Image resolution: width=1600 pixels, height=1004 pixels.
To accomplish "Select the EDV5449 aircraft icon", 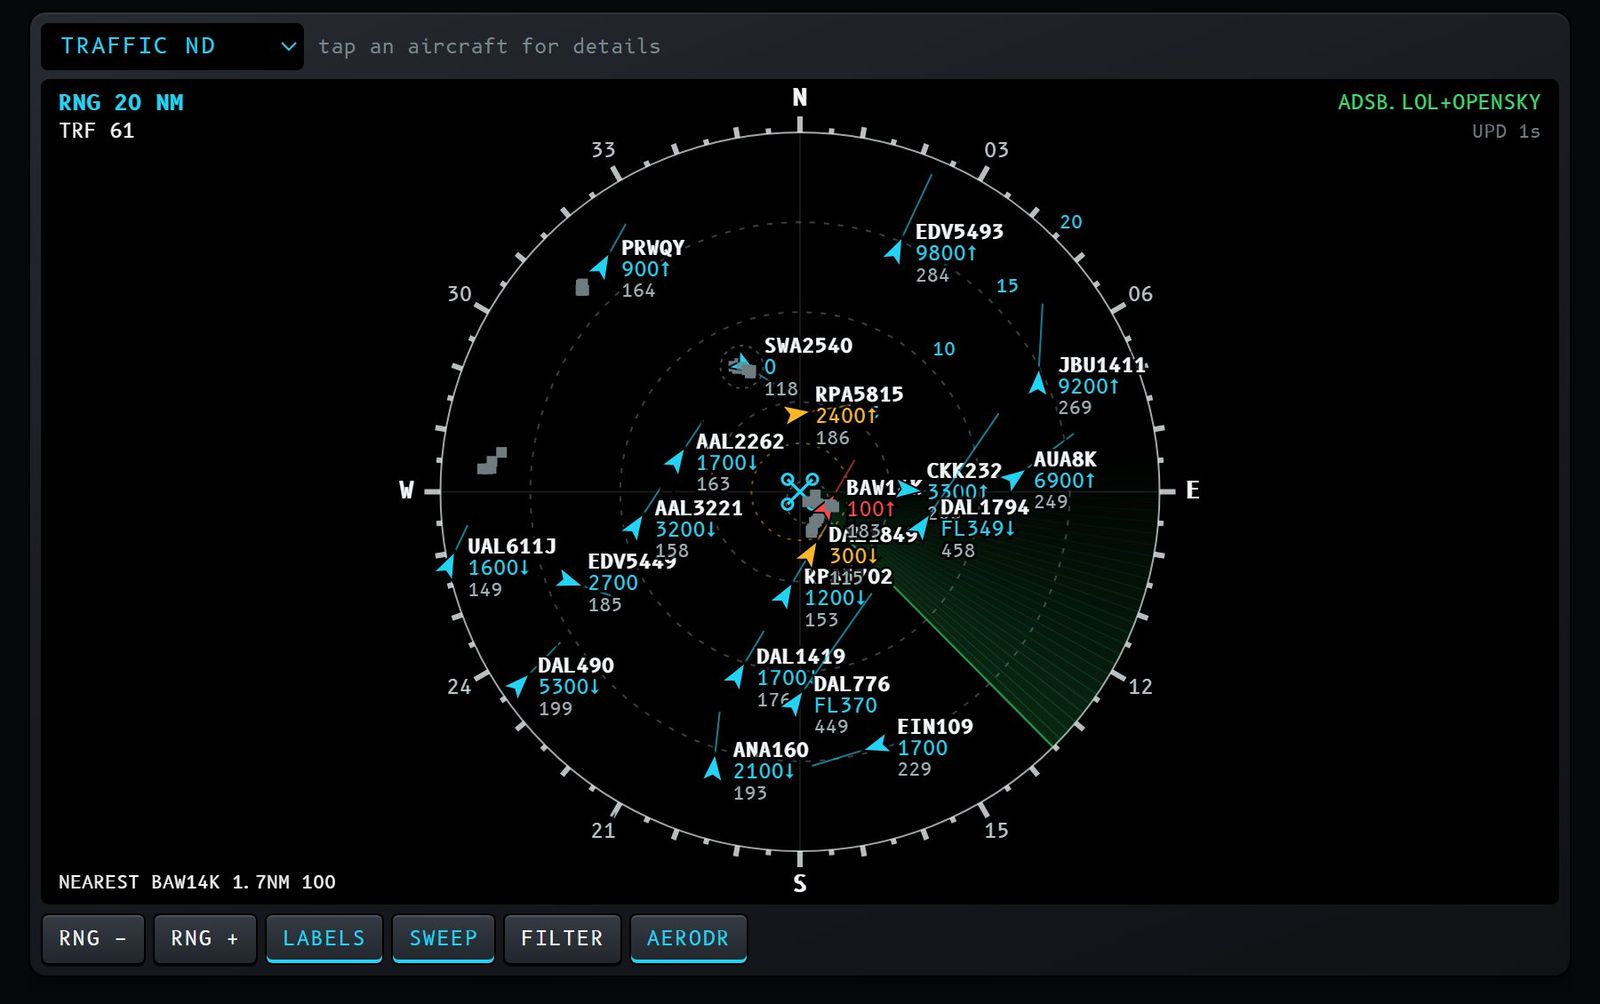I will point(567,579).
